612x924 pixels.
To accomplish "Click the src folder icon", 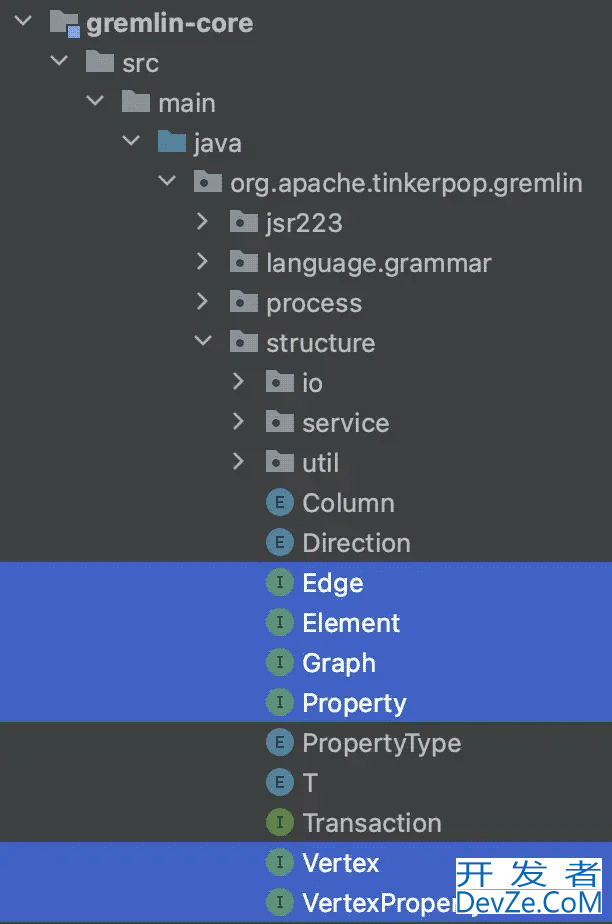I will (x=100, y=61).
